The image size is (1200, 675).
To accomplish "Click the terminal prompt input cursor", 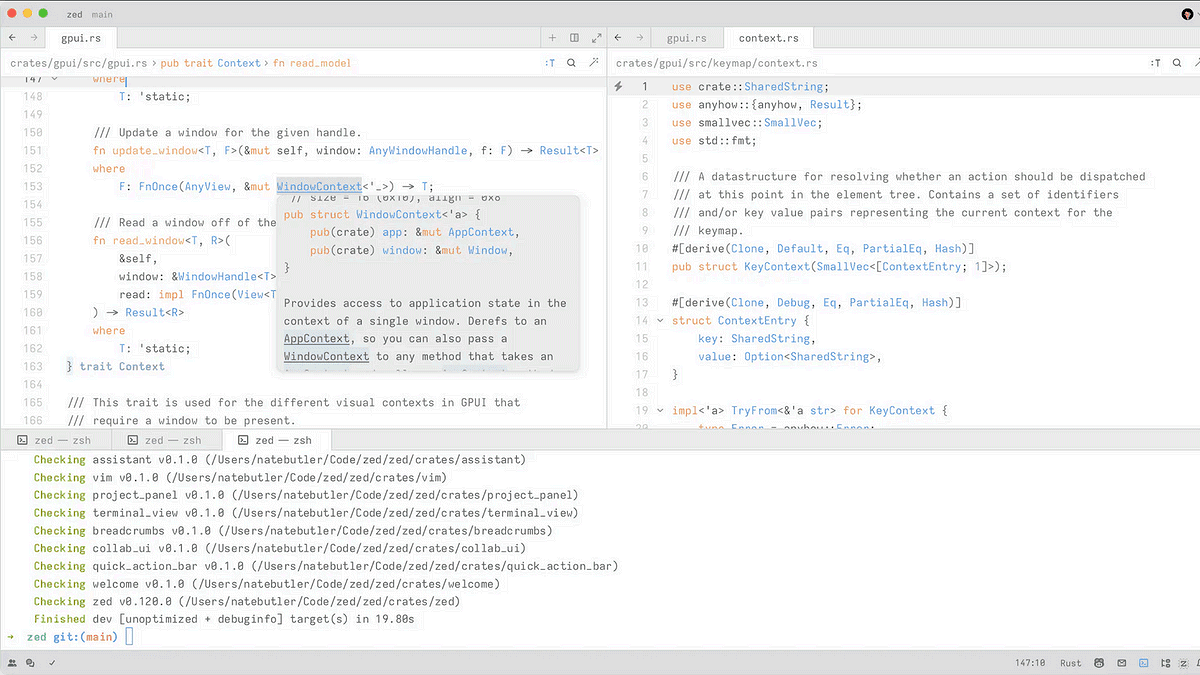I will [x=129, y=637].
